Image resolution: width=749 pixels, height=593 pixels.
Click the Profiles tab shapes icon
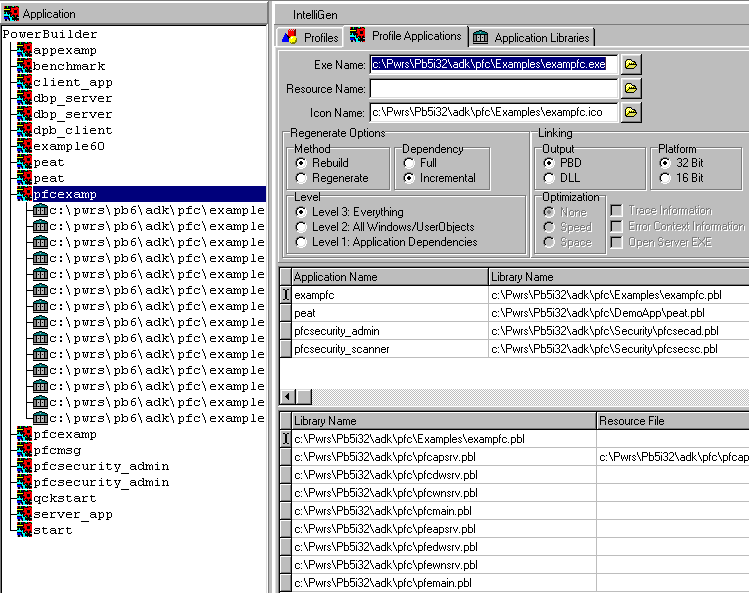(x=289, y=37)
